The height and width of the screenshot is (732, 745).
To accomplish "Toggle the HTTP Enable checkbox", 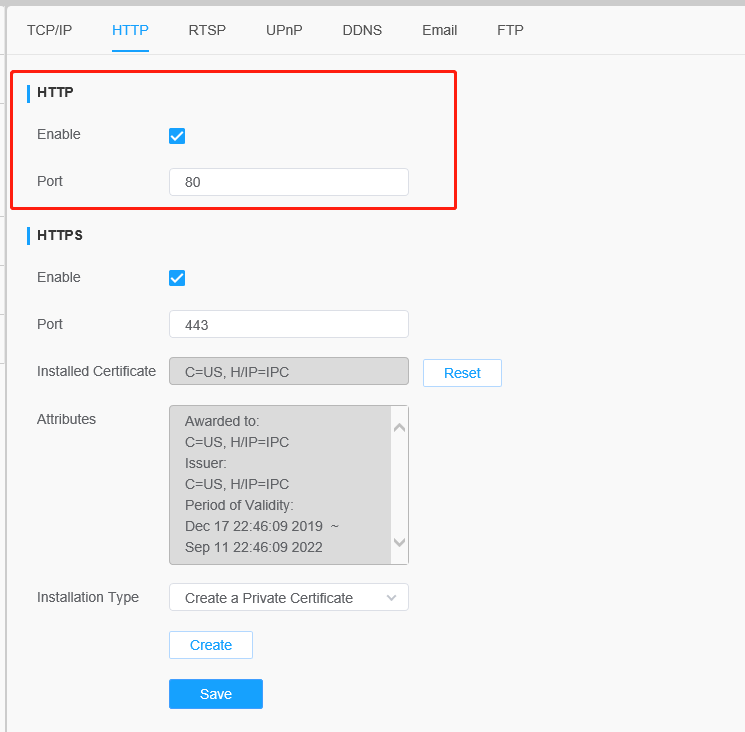I will tap(177, 136).
